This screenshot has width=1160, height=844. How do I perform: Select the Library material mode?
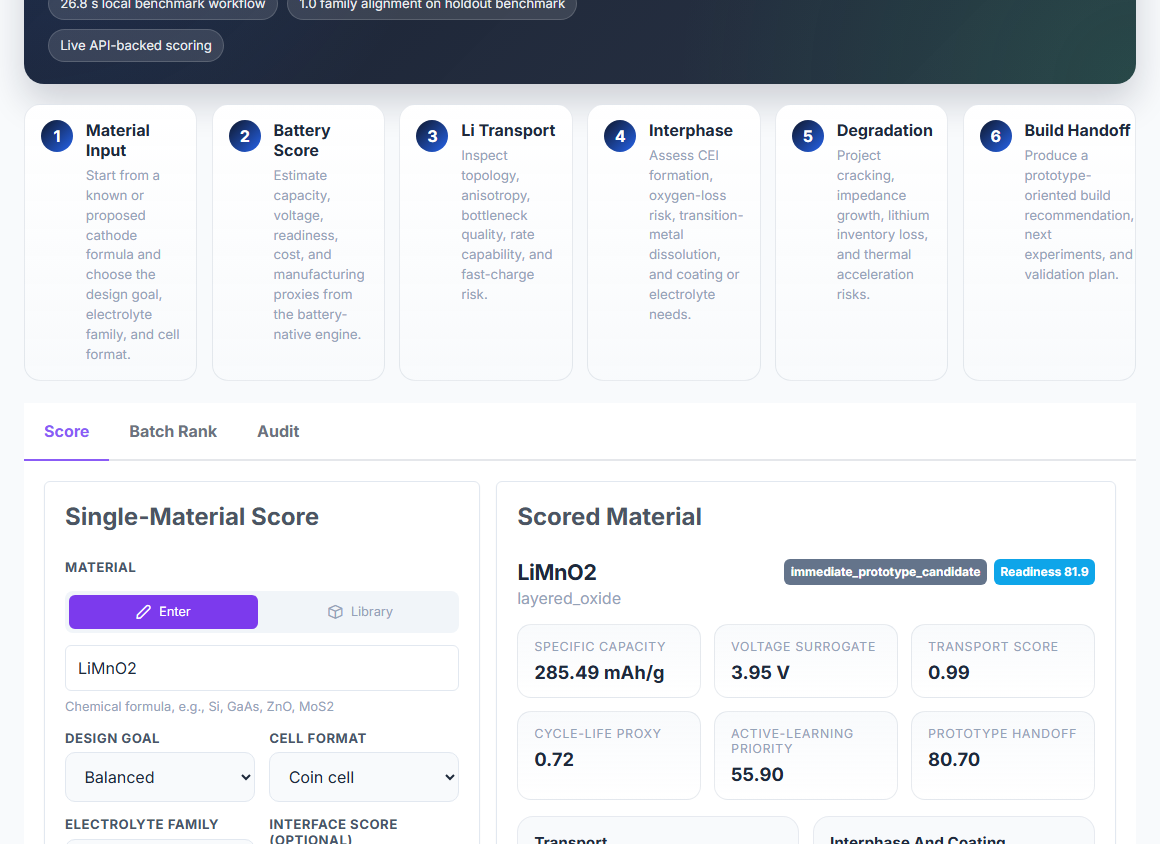pyautogui.click(x=360, y=612)
